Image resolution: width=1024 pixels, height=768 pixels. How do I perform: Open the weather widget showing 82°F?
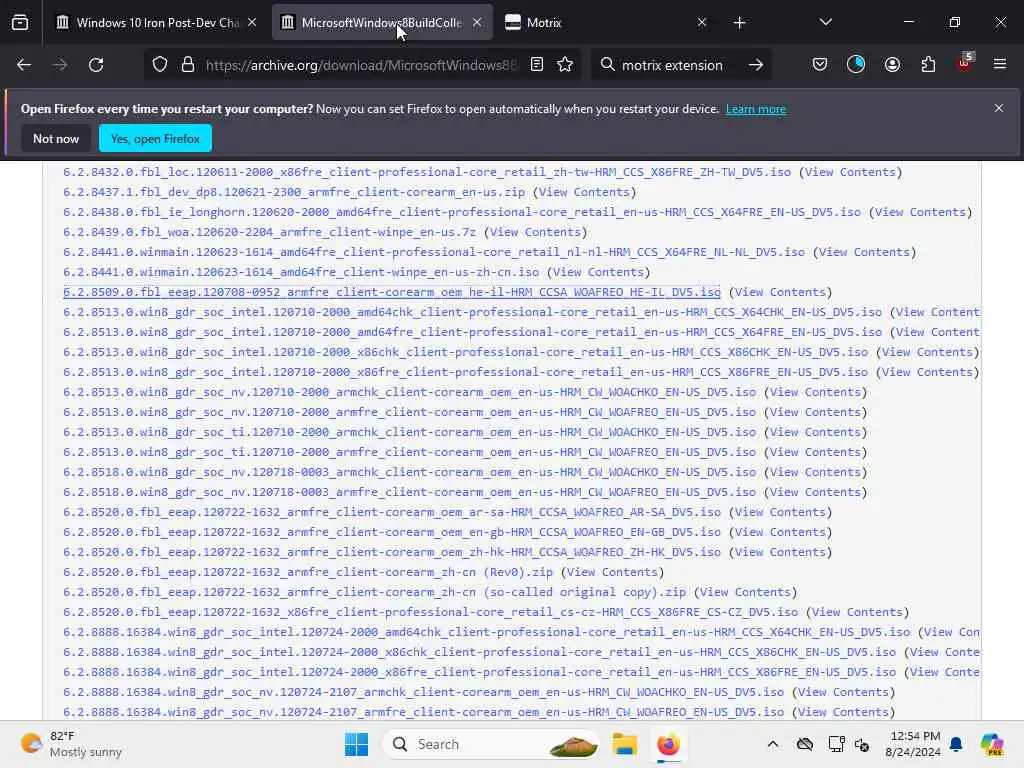click(71, 744)
